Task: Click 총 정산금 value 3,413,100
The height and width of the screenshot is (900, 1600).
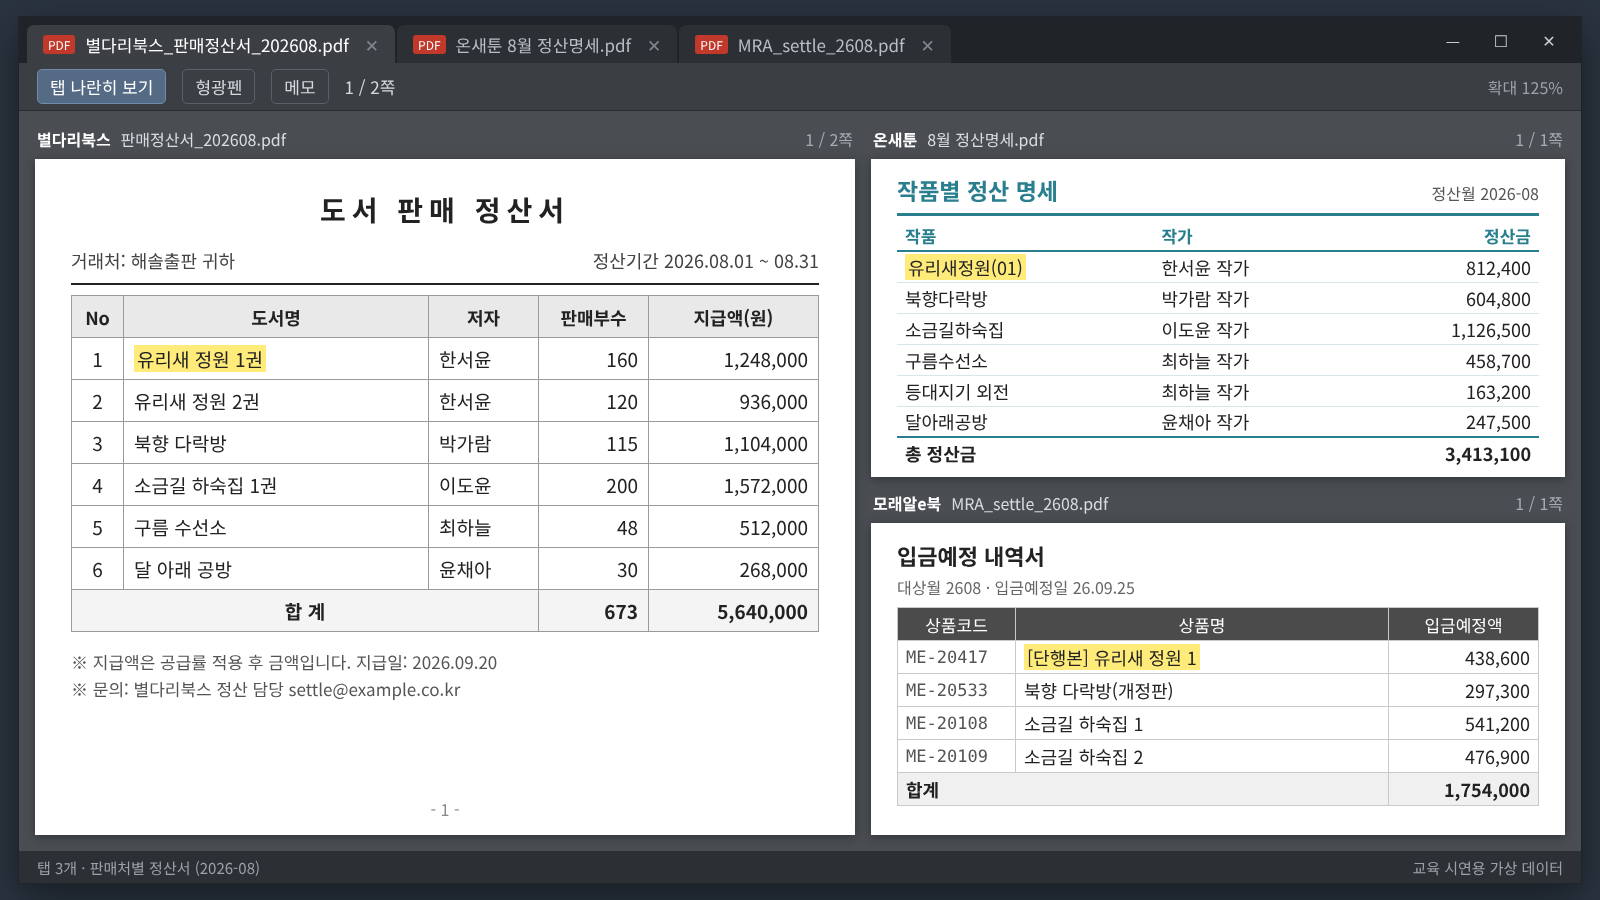Action: 1488,455
